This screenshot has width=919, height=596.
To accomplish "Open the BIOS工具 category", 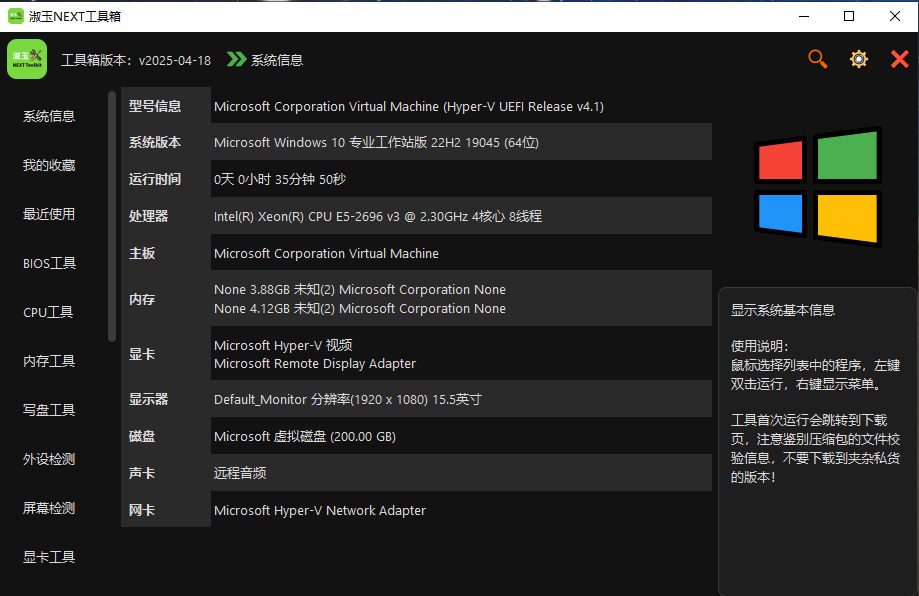I will (x=49, y=263).
